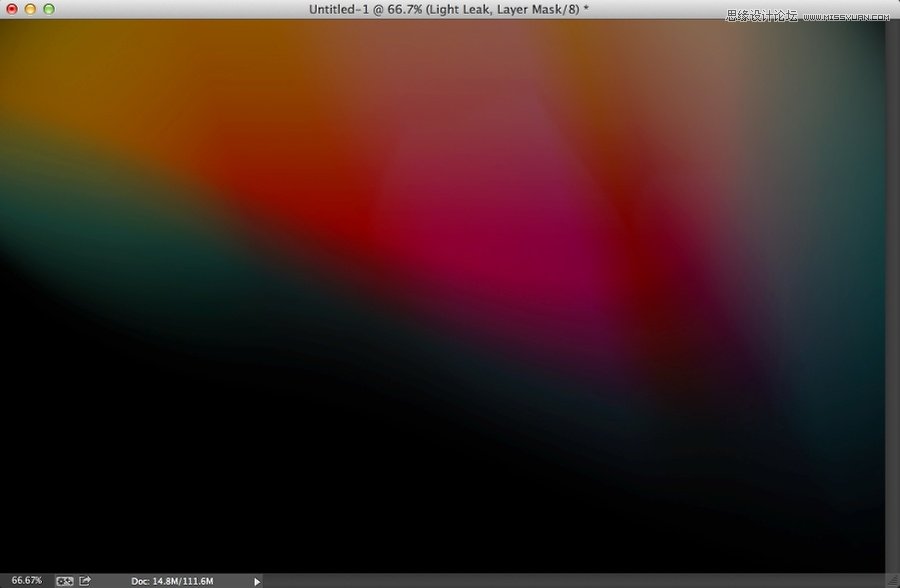Image resolution: width=900 pixels, height=588 pixels.
Task: Close the Untitled-1 document window
Action: (11, 9)
